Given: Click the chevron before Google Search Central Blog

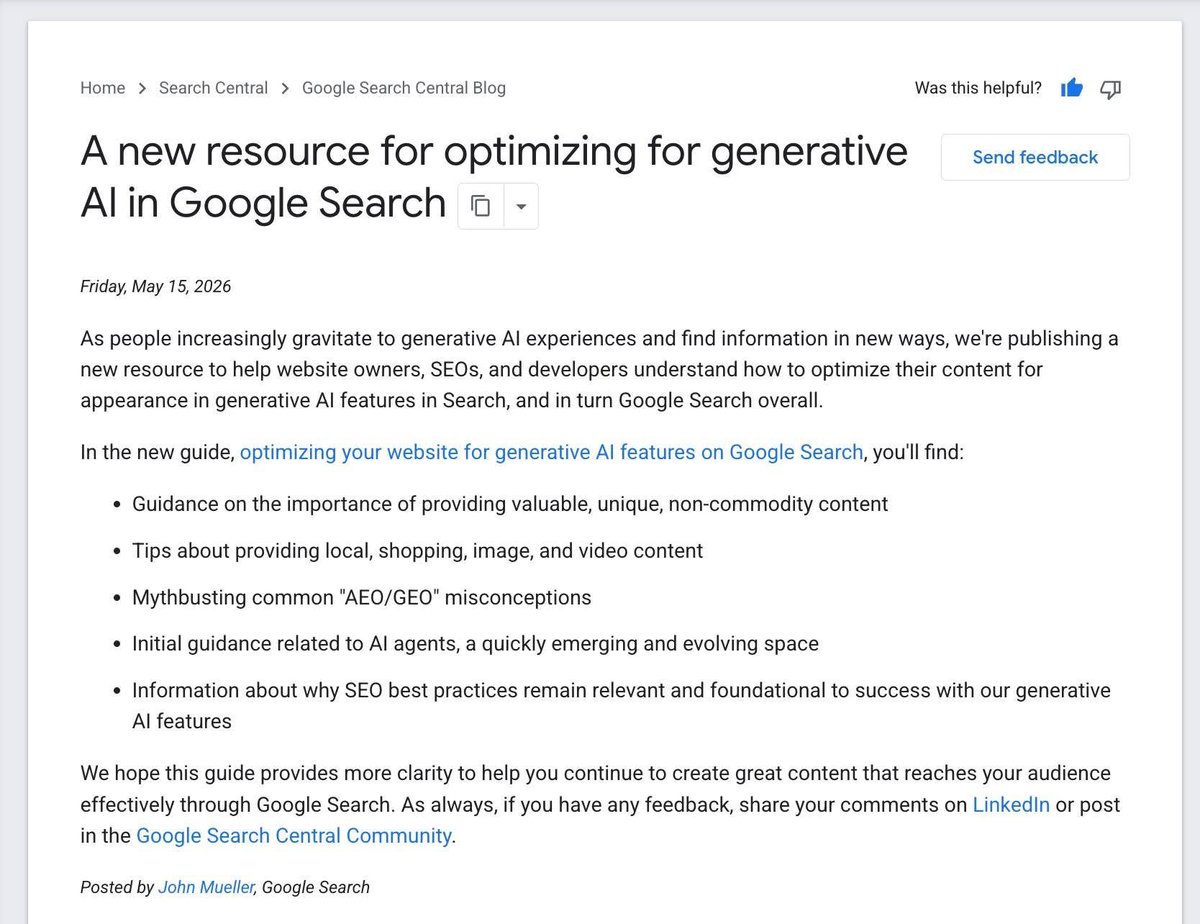Looking at the screenshot, I should click(x=285, y=88).
